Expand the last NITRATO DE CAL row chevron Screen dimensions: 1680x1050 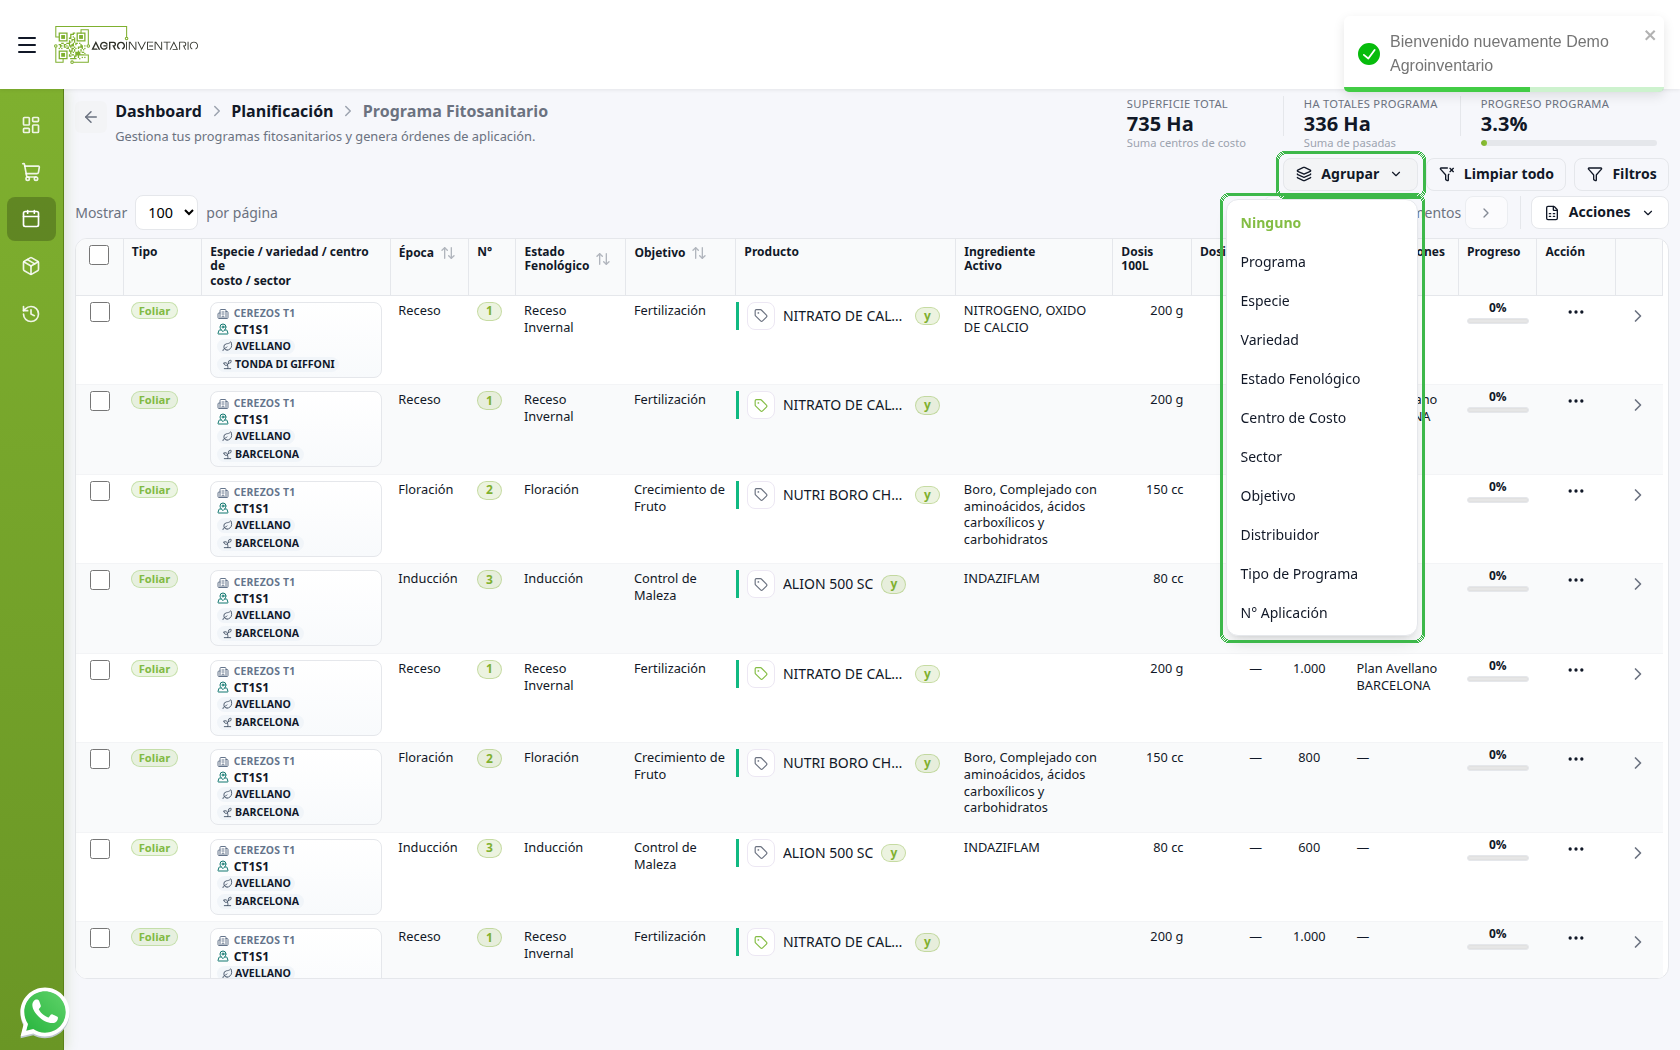point(1637,942)
